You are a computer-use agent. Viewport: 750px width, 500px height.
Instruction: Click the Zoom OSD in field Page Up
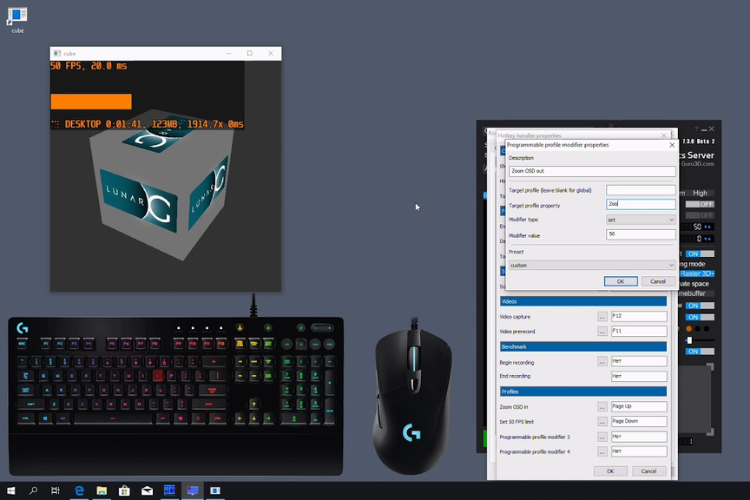[x=639, y=406]
